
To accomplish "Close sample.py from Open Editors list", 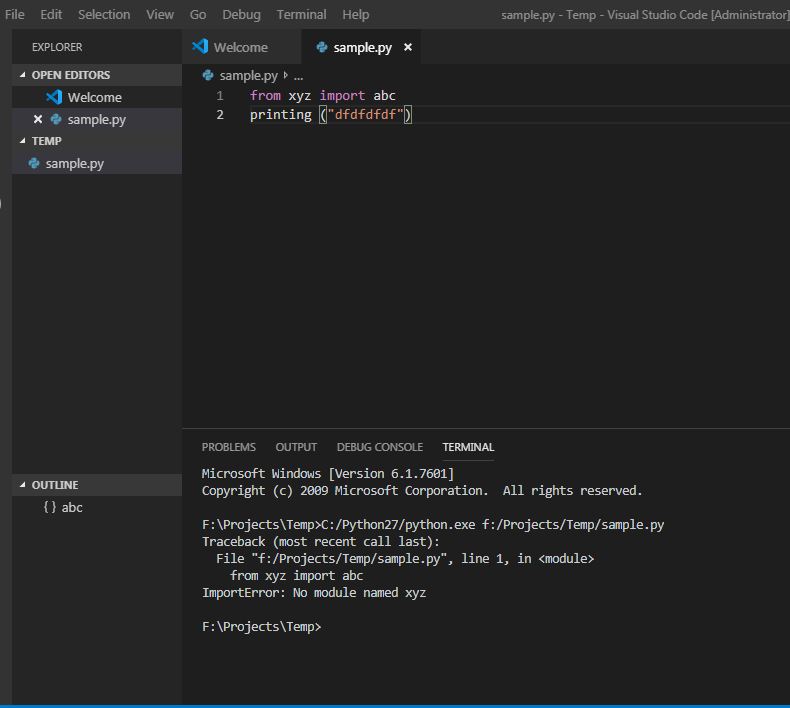I will click(x=38, y=119).
